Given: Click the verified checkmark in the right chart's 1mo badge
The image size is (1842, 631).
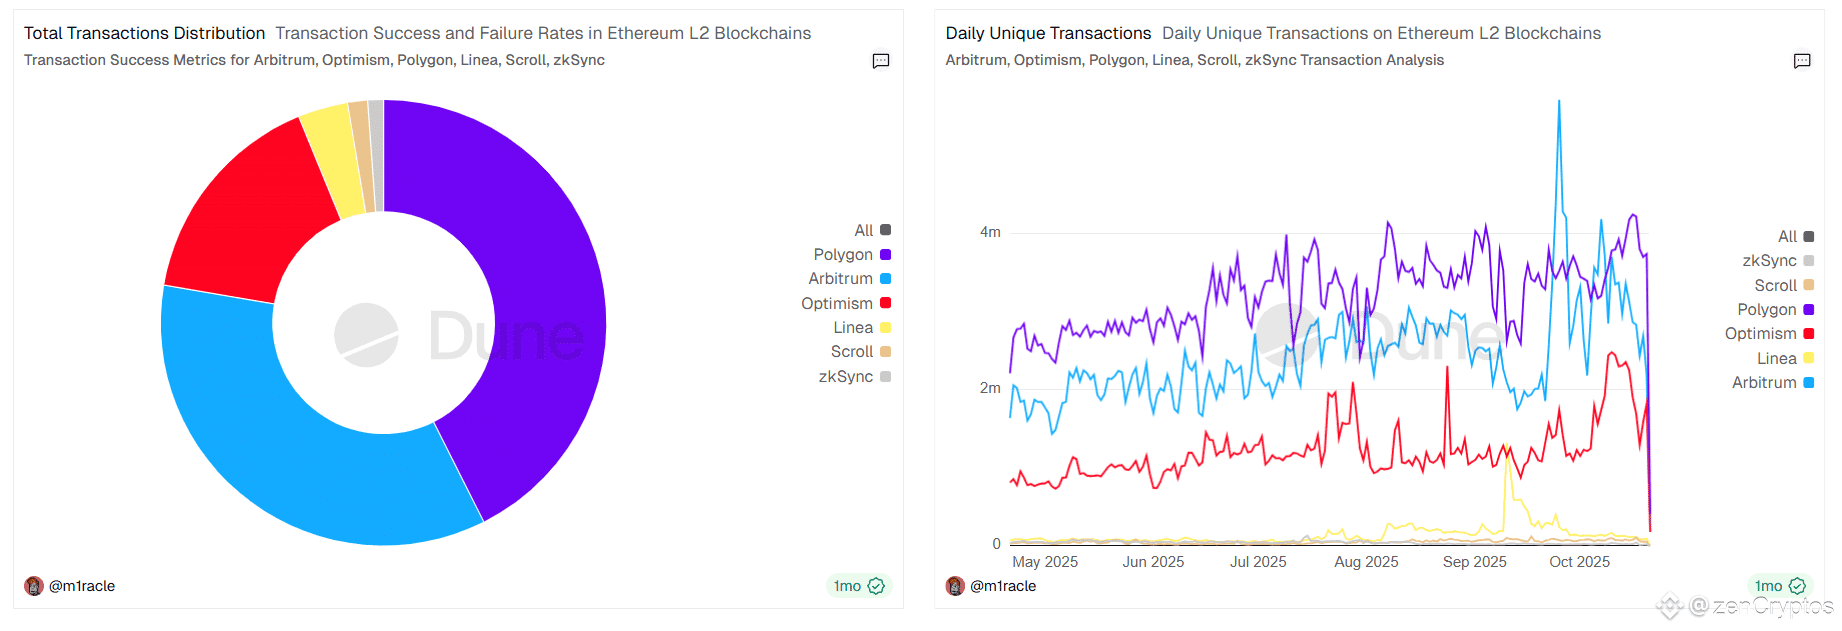Looking at the screenshot, I should [x=1797, y=586].
